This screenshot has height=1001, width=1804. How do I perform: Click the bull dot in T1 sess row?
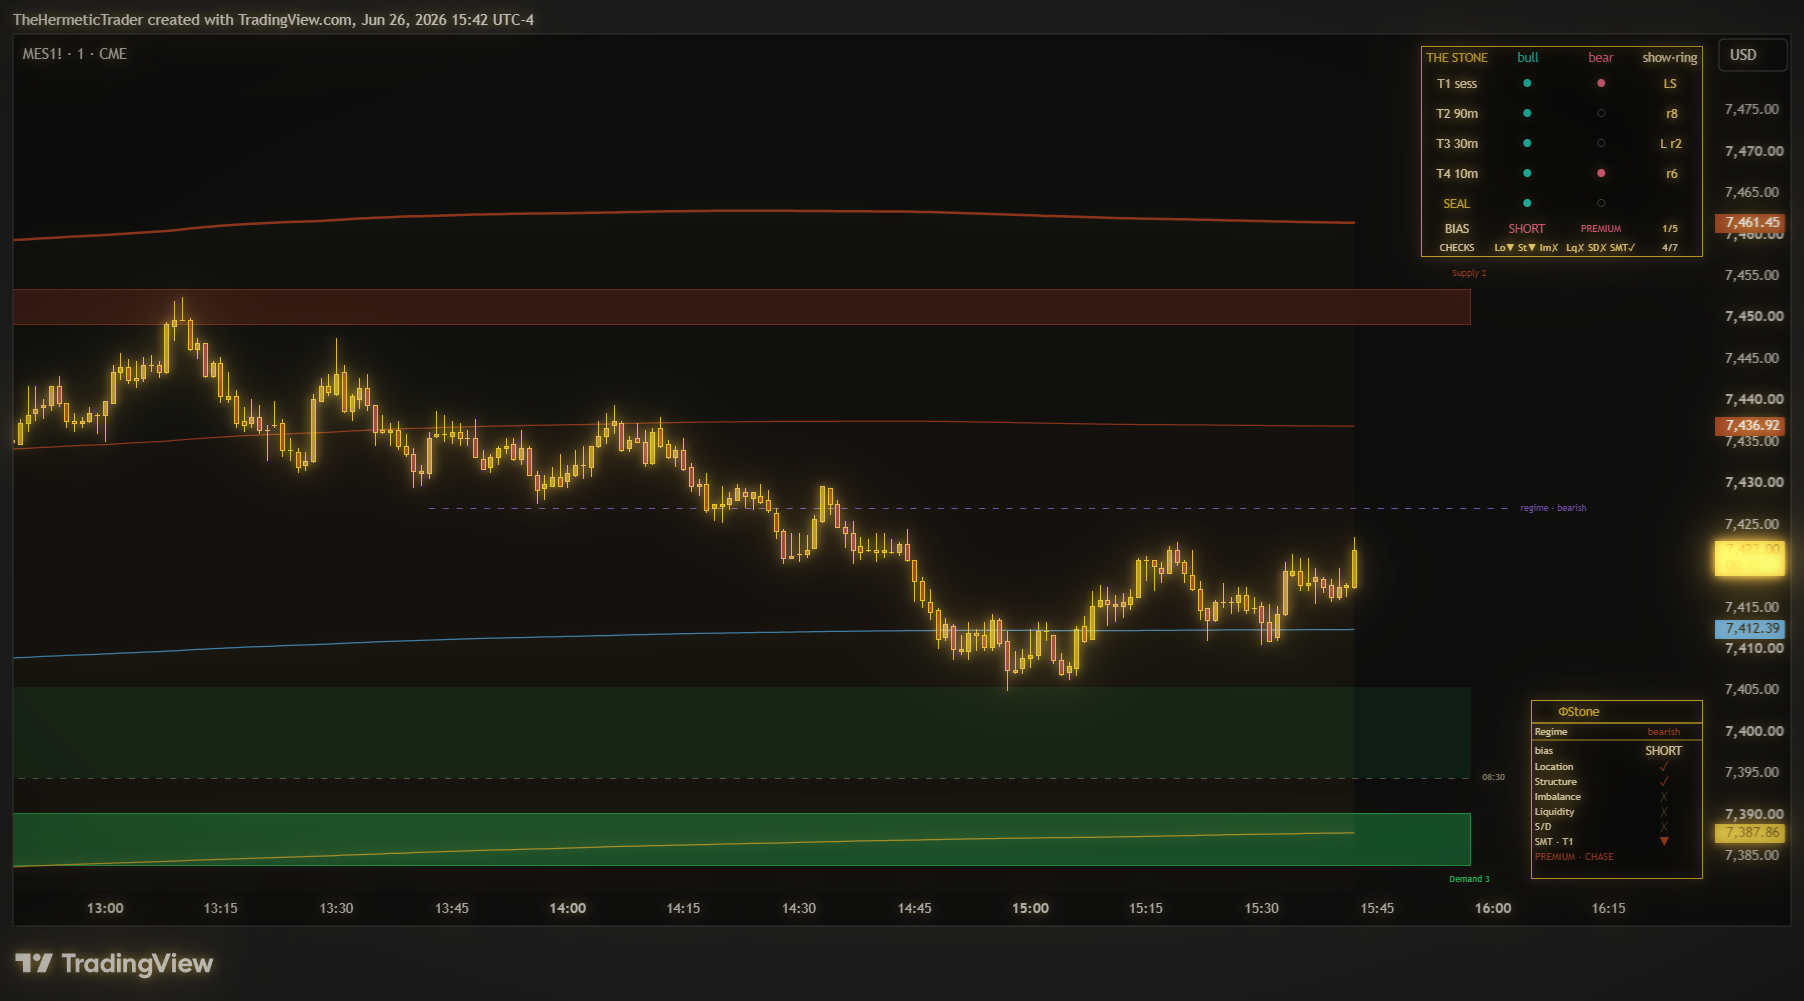point(1527,83)
